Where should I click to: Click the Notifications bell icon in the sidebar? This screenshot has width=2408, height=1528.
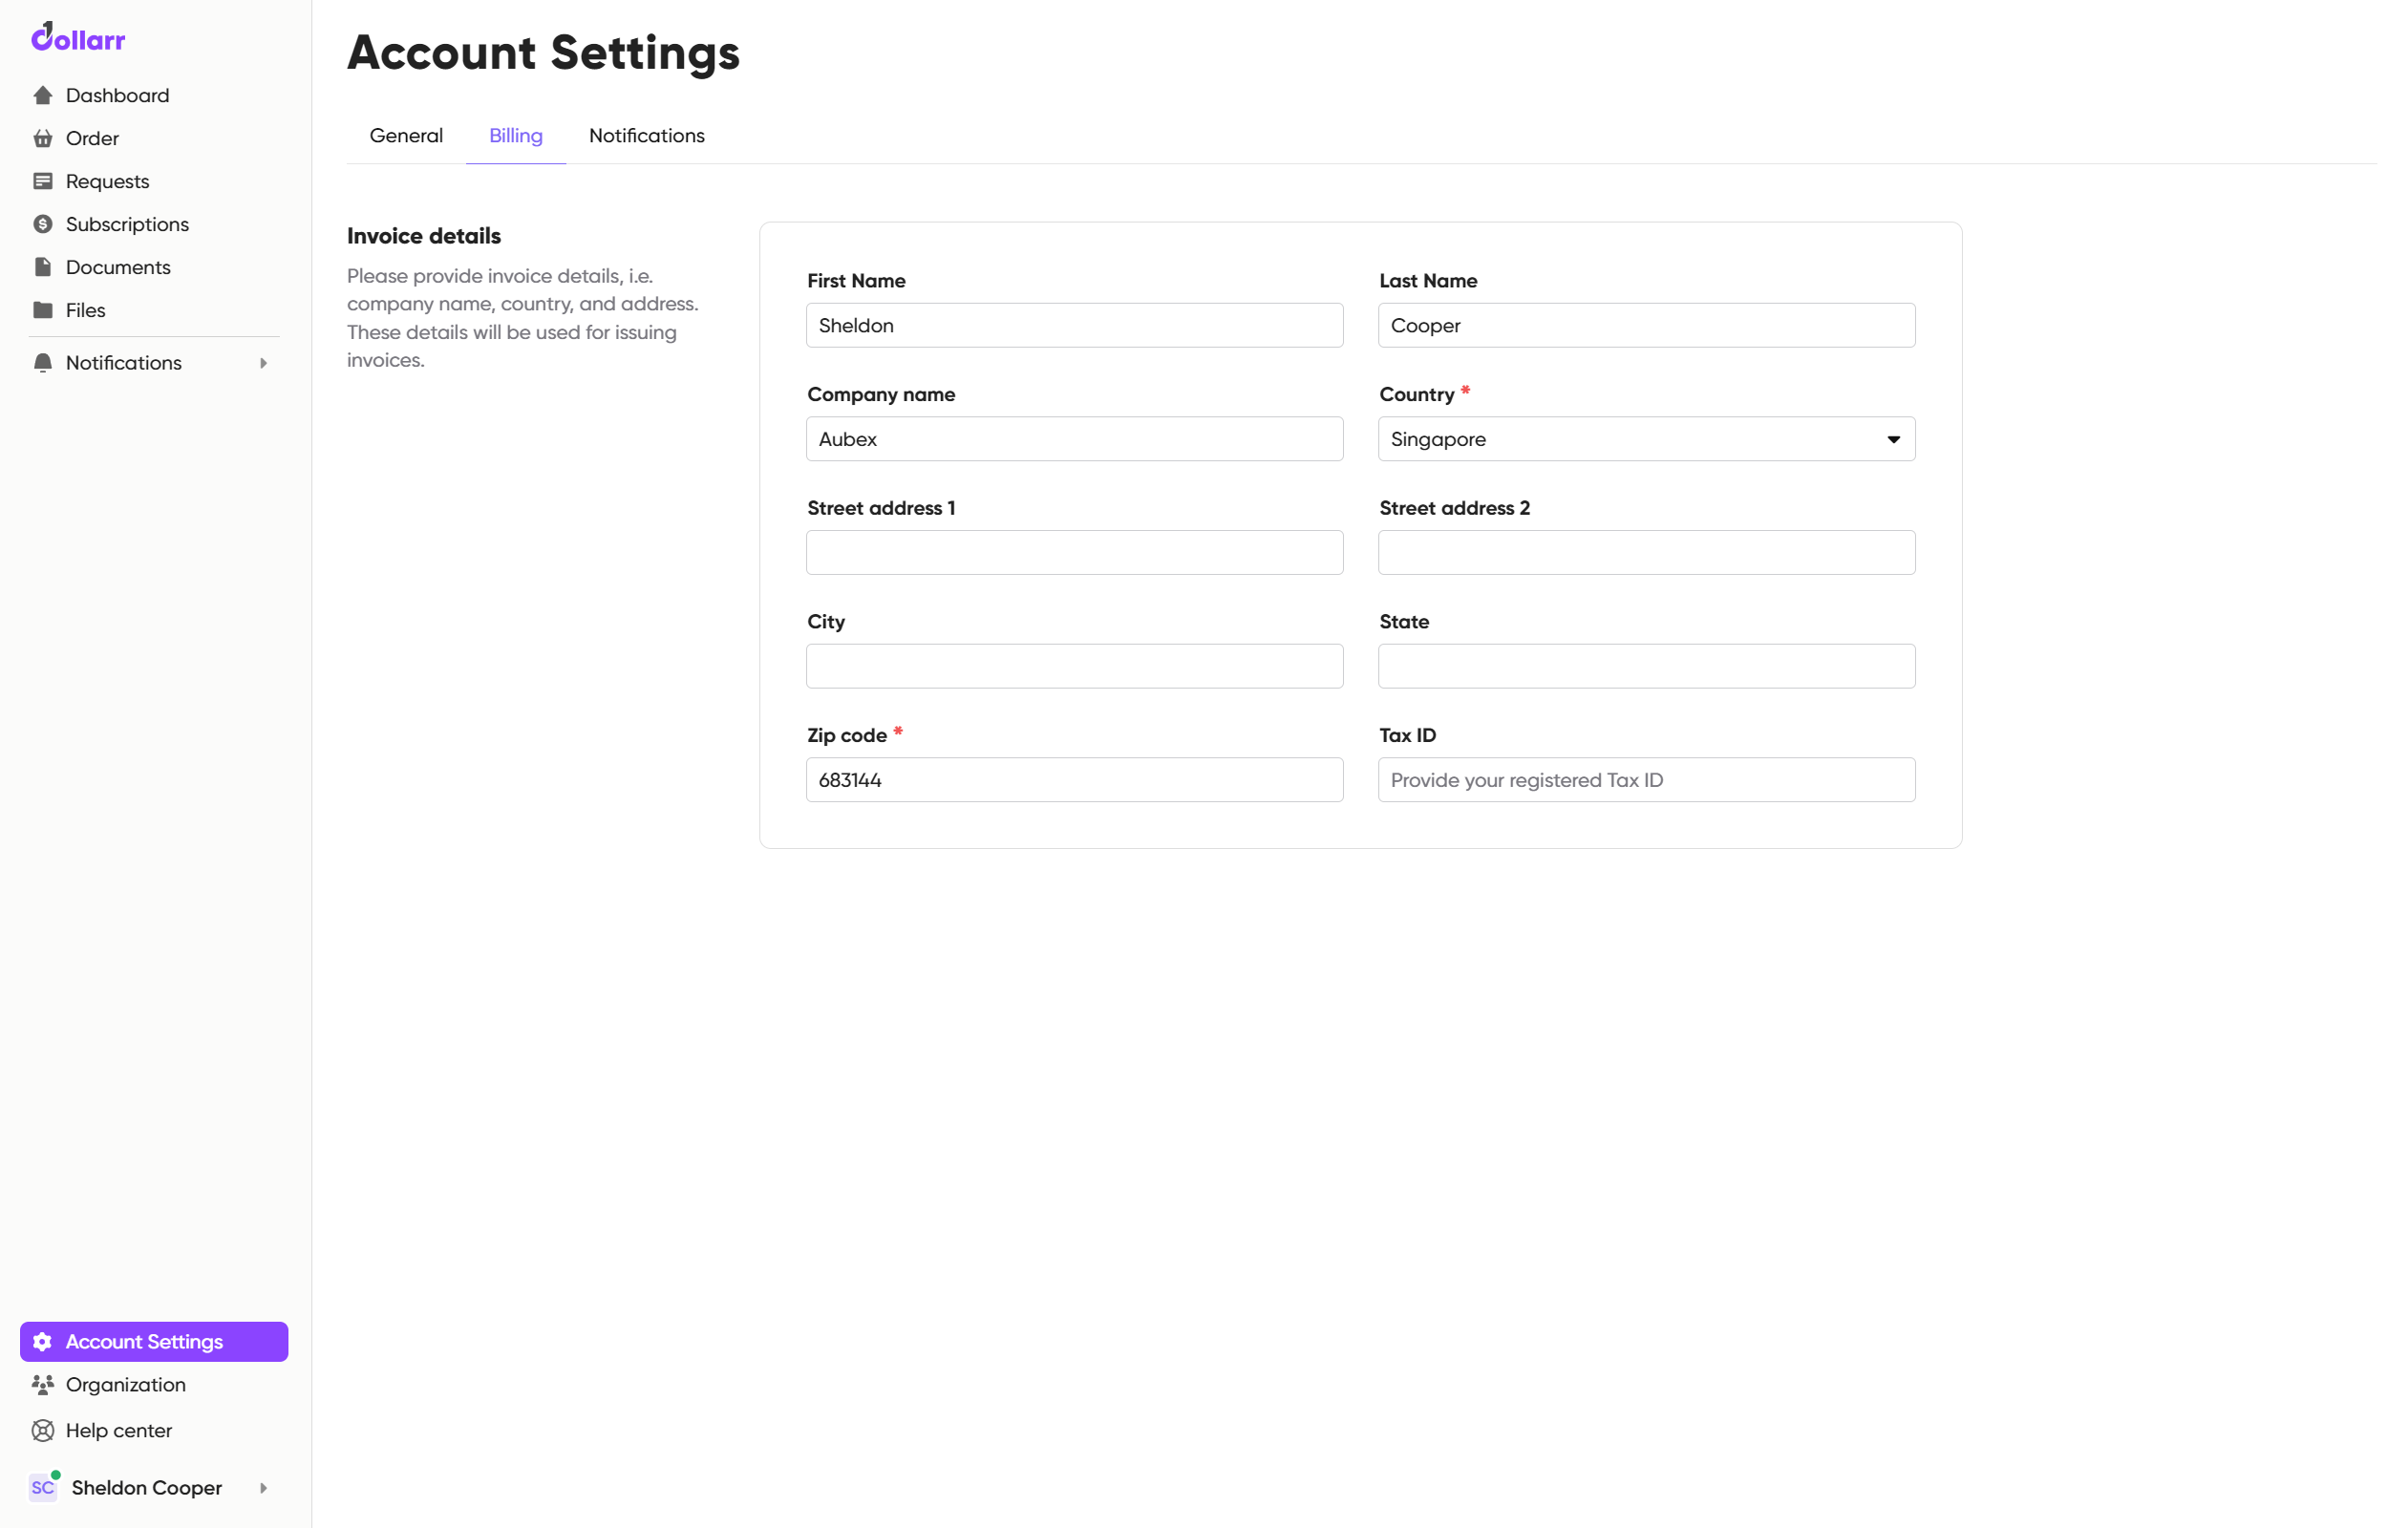(43, 363)
